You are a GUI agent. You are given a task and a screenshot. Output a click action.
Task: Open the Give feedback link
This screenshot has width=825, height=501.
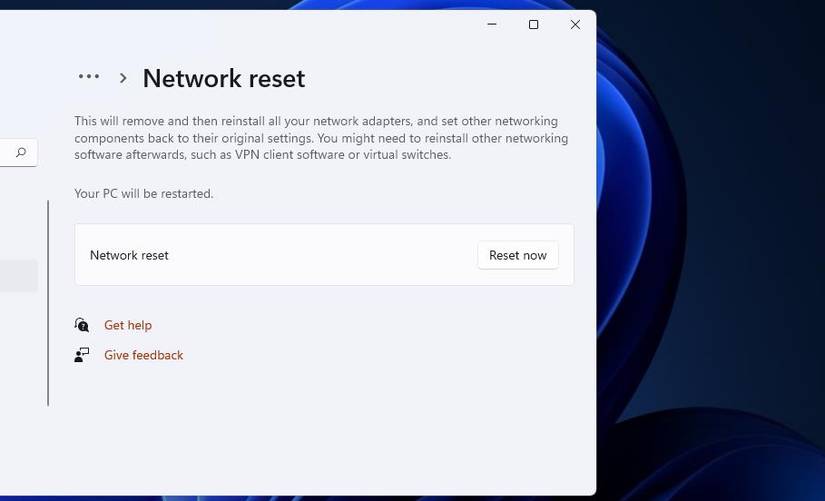pos(143,355)
